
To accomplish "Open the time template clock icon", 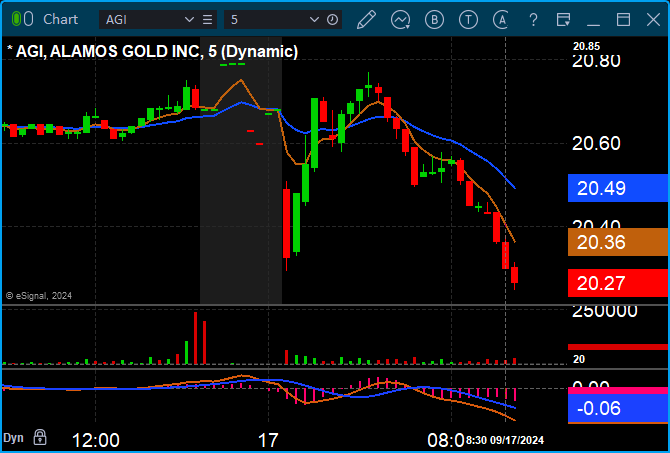I will [332, 20].
